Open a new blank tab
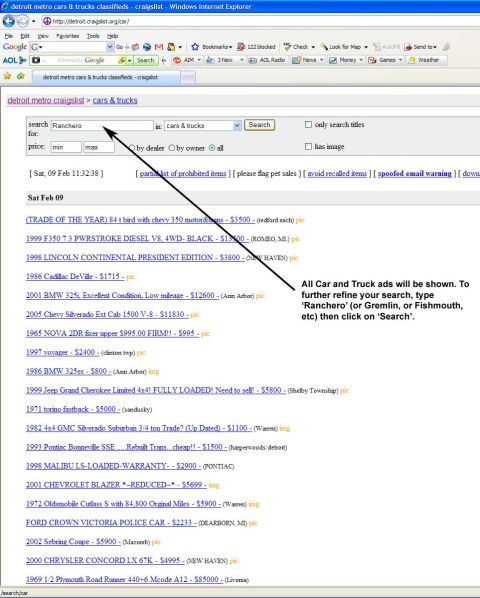This screenshot has height=598, width=480. point(188,78)
